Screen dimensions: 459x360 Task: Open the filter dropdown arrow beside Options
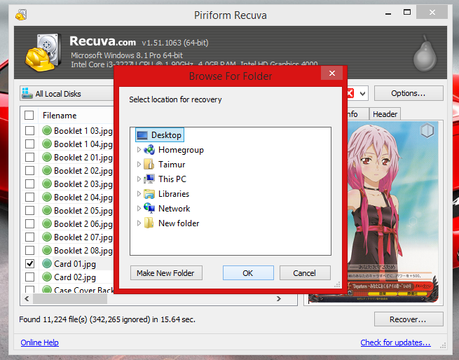pyautogui.click(x=362, y=94)
